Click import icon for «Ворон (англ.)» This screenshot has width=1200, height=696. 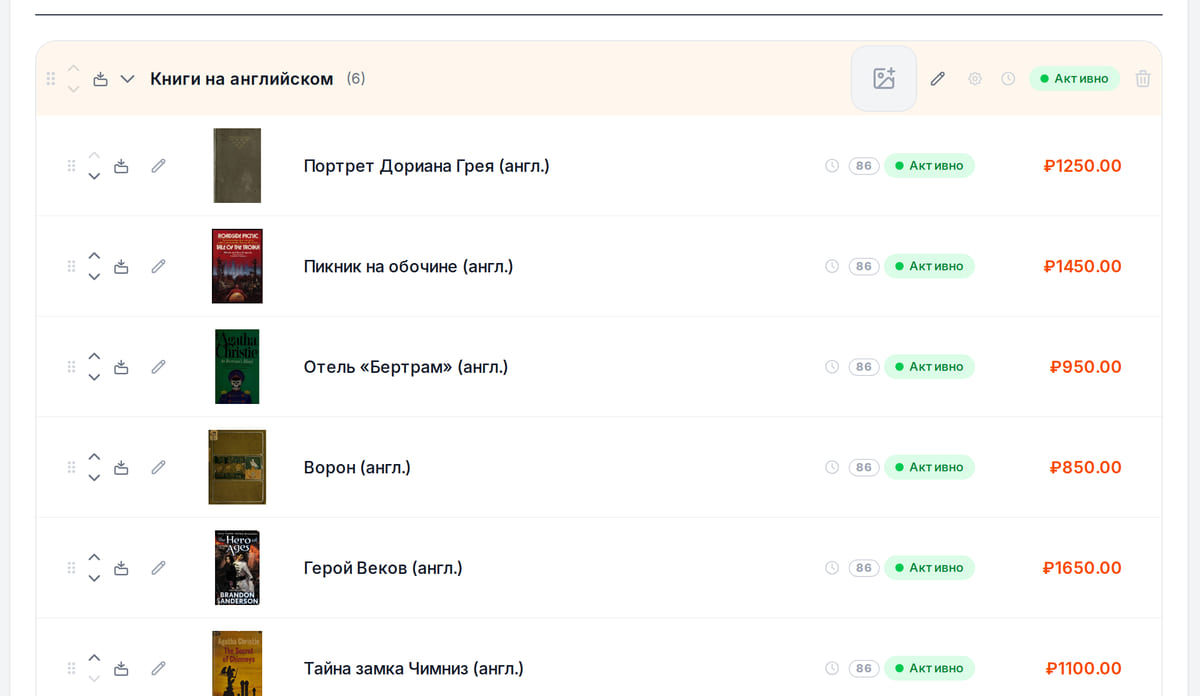pyautogui.click(x=121, y=467)
